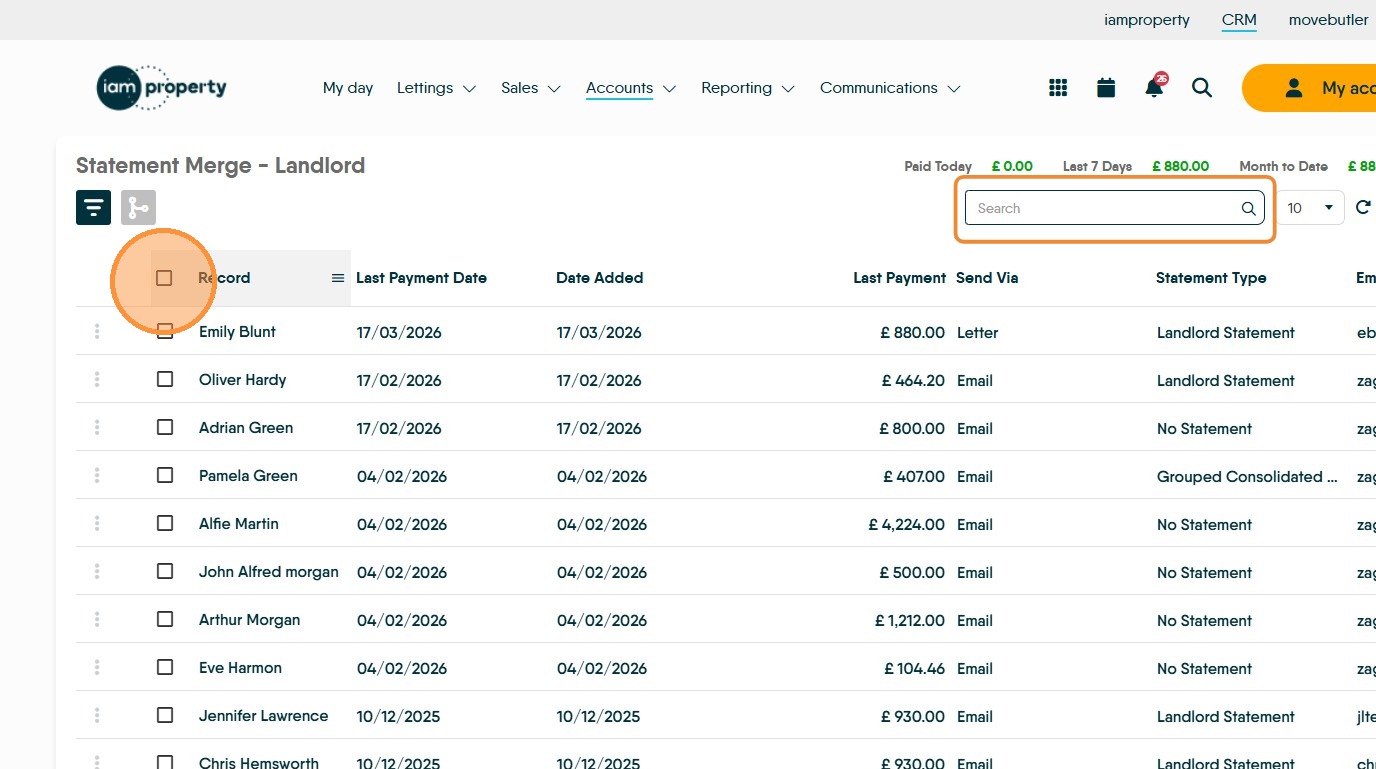1376x769 pixels.
Task: Click the Letter send-via cell
Action: pyautogui.click(x=978, y=332)
